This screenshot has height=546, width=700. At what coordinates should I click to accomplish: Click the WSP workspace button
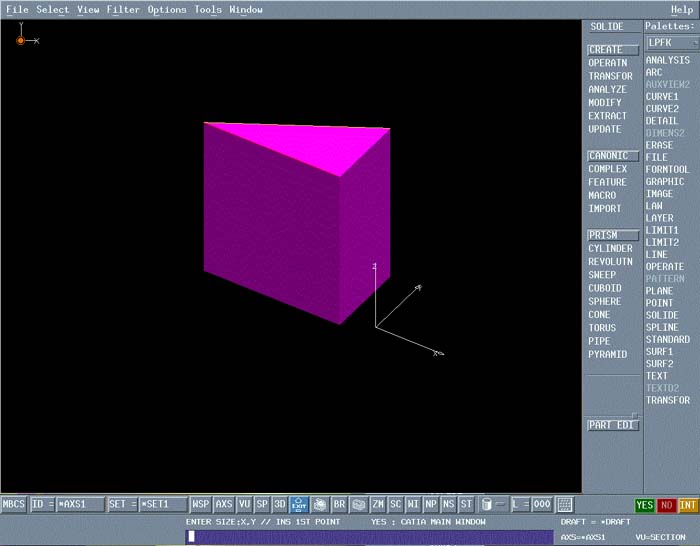coord(201,505)
